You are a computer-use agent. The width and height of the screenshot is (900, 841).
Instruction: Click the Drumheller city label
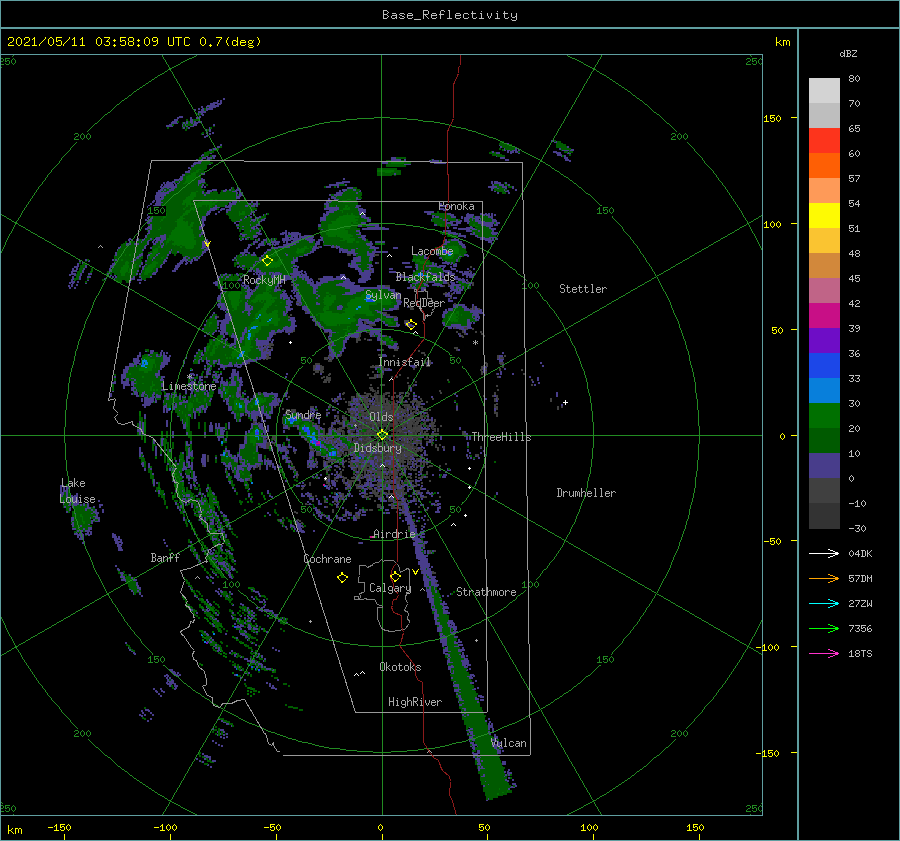click(586, 493)
